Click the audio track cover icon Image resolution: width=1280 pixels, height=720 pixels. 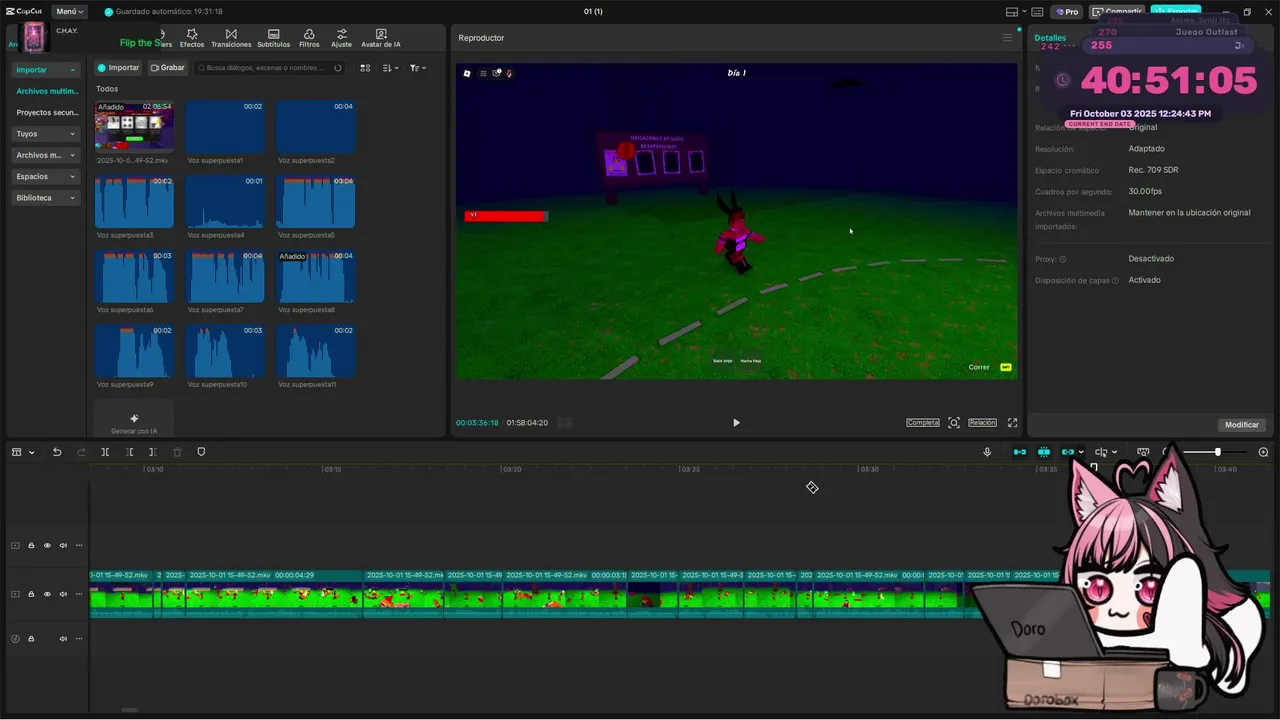pos(15,638)
